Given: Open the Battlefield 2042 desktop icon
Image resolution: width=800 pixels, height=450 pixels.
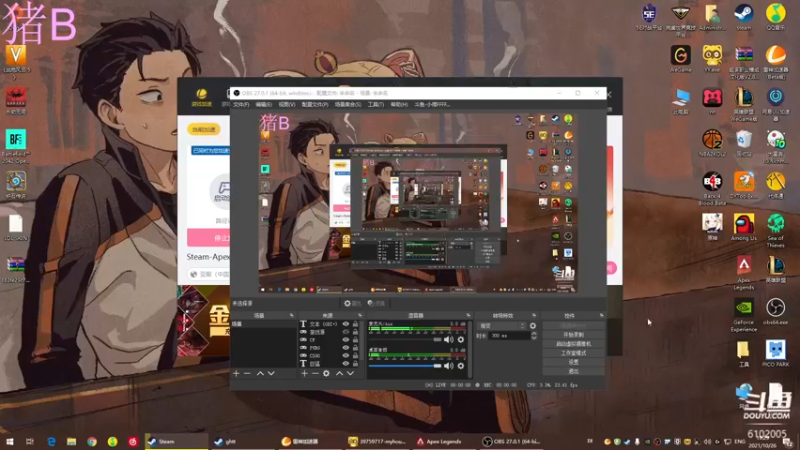Looking at the screenshot, I should point(16,146).
